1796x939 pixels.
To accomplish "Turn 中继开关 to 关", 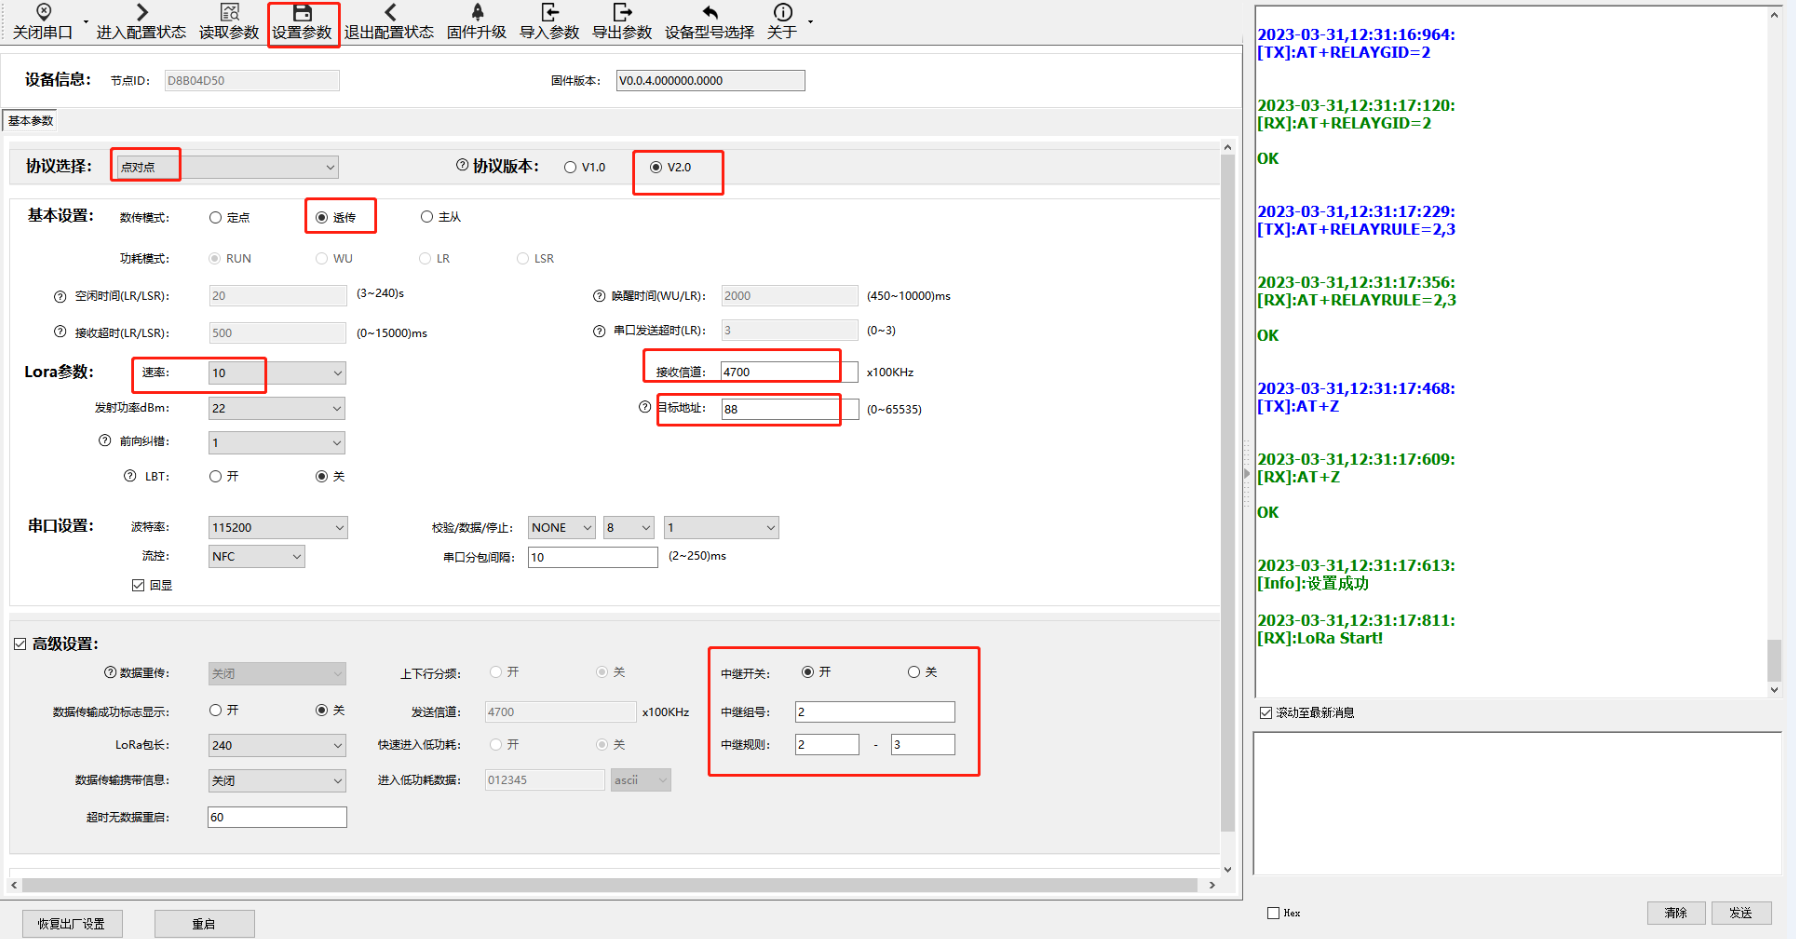I will click(913, 672).
